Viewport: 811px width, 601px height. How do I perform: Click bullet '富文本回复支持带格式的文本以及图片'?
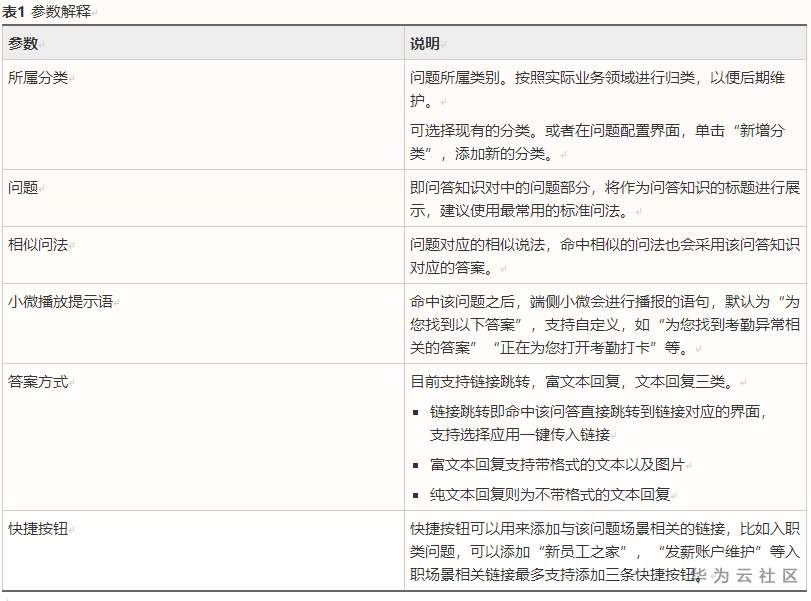click(x=557, y=464)
